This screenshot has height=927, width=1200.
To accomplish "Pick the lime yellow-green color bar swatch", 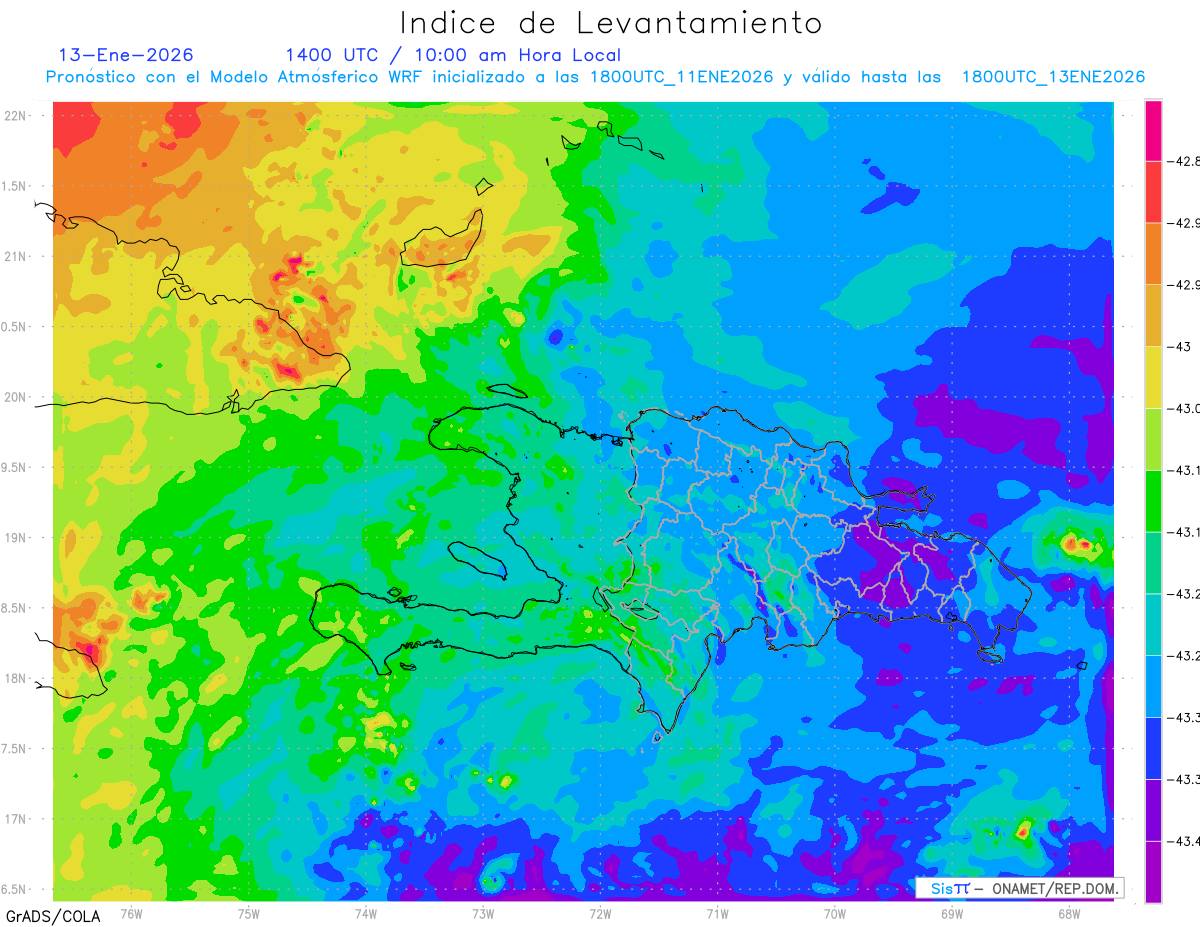I will (x=1153, y=439).
